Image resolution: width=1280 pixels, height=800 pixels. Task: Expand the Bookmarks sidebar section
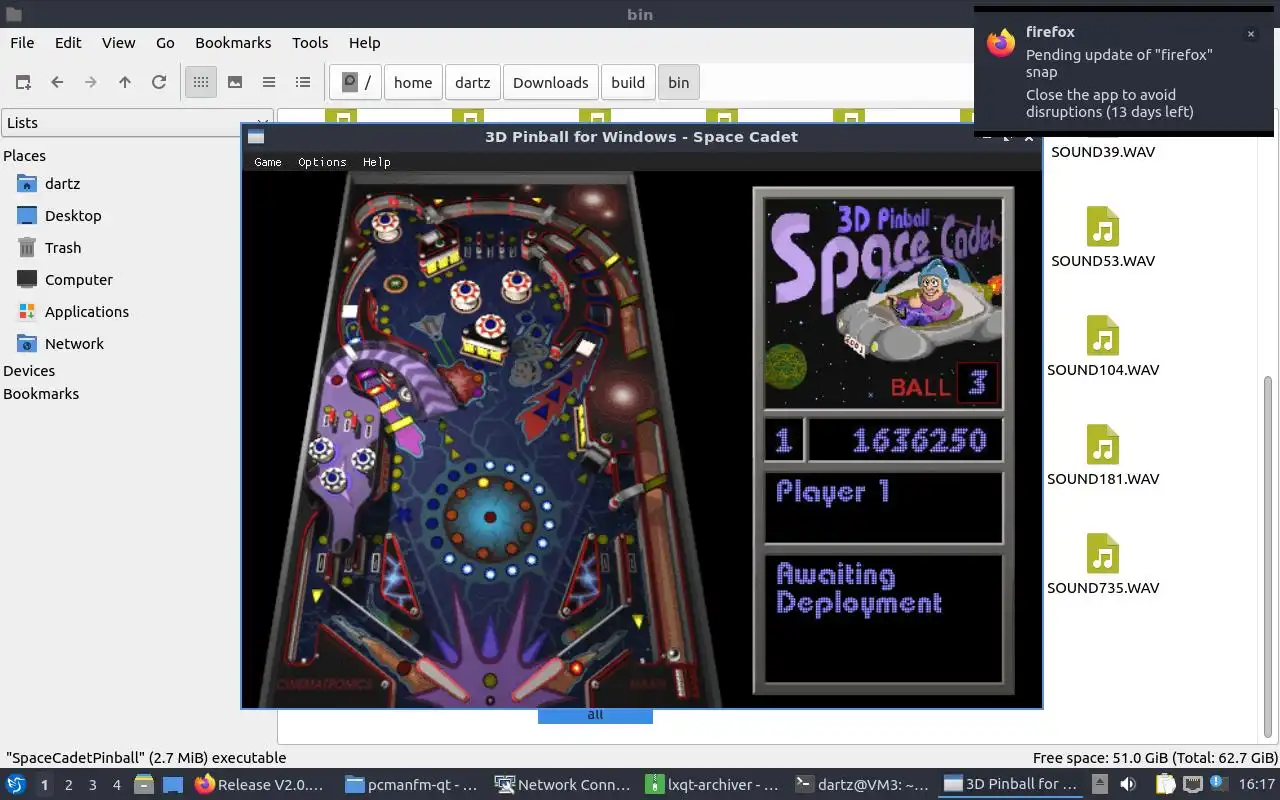click(41, 394)
